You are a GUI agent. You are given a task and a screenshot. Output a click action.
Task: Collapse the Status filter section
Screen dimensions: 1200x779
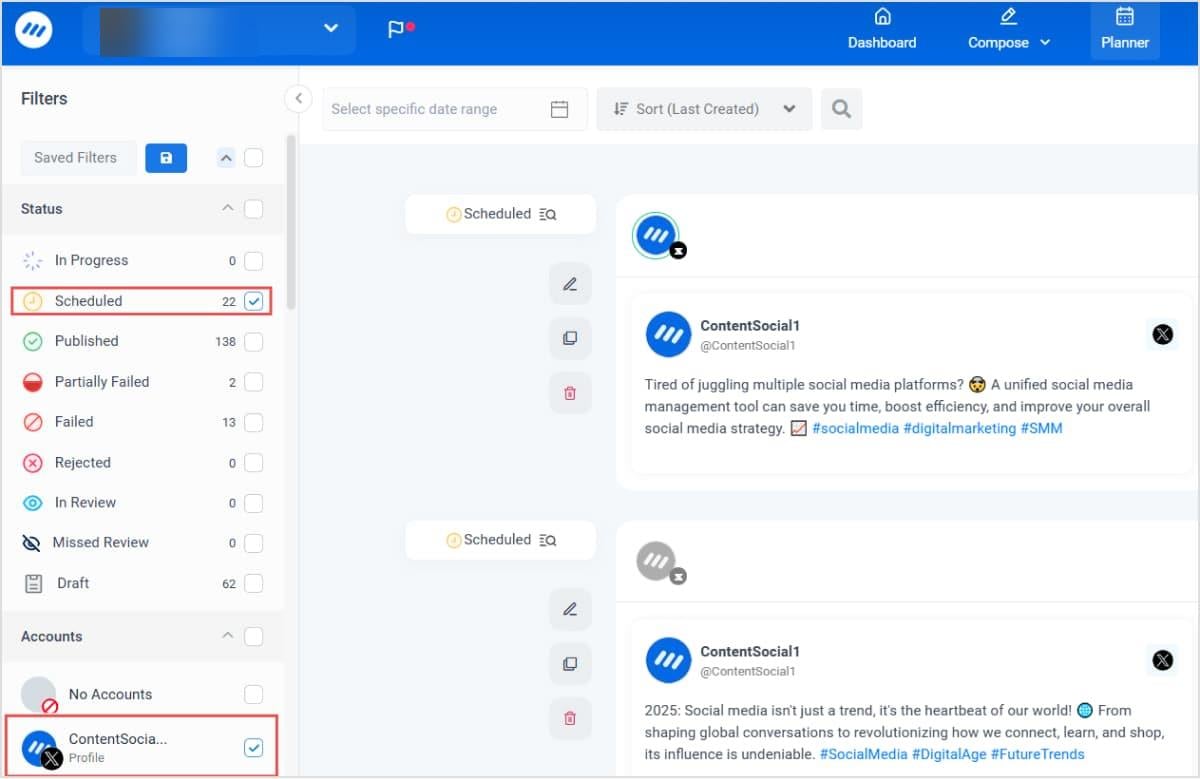click(226, 208)
